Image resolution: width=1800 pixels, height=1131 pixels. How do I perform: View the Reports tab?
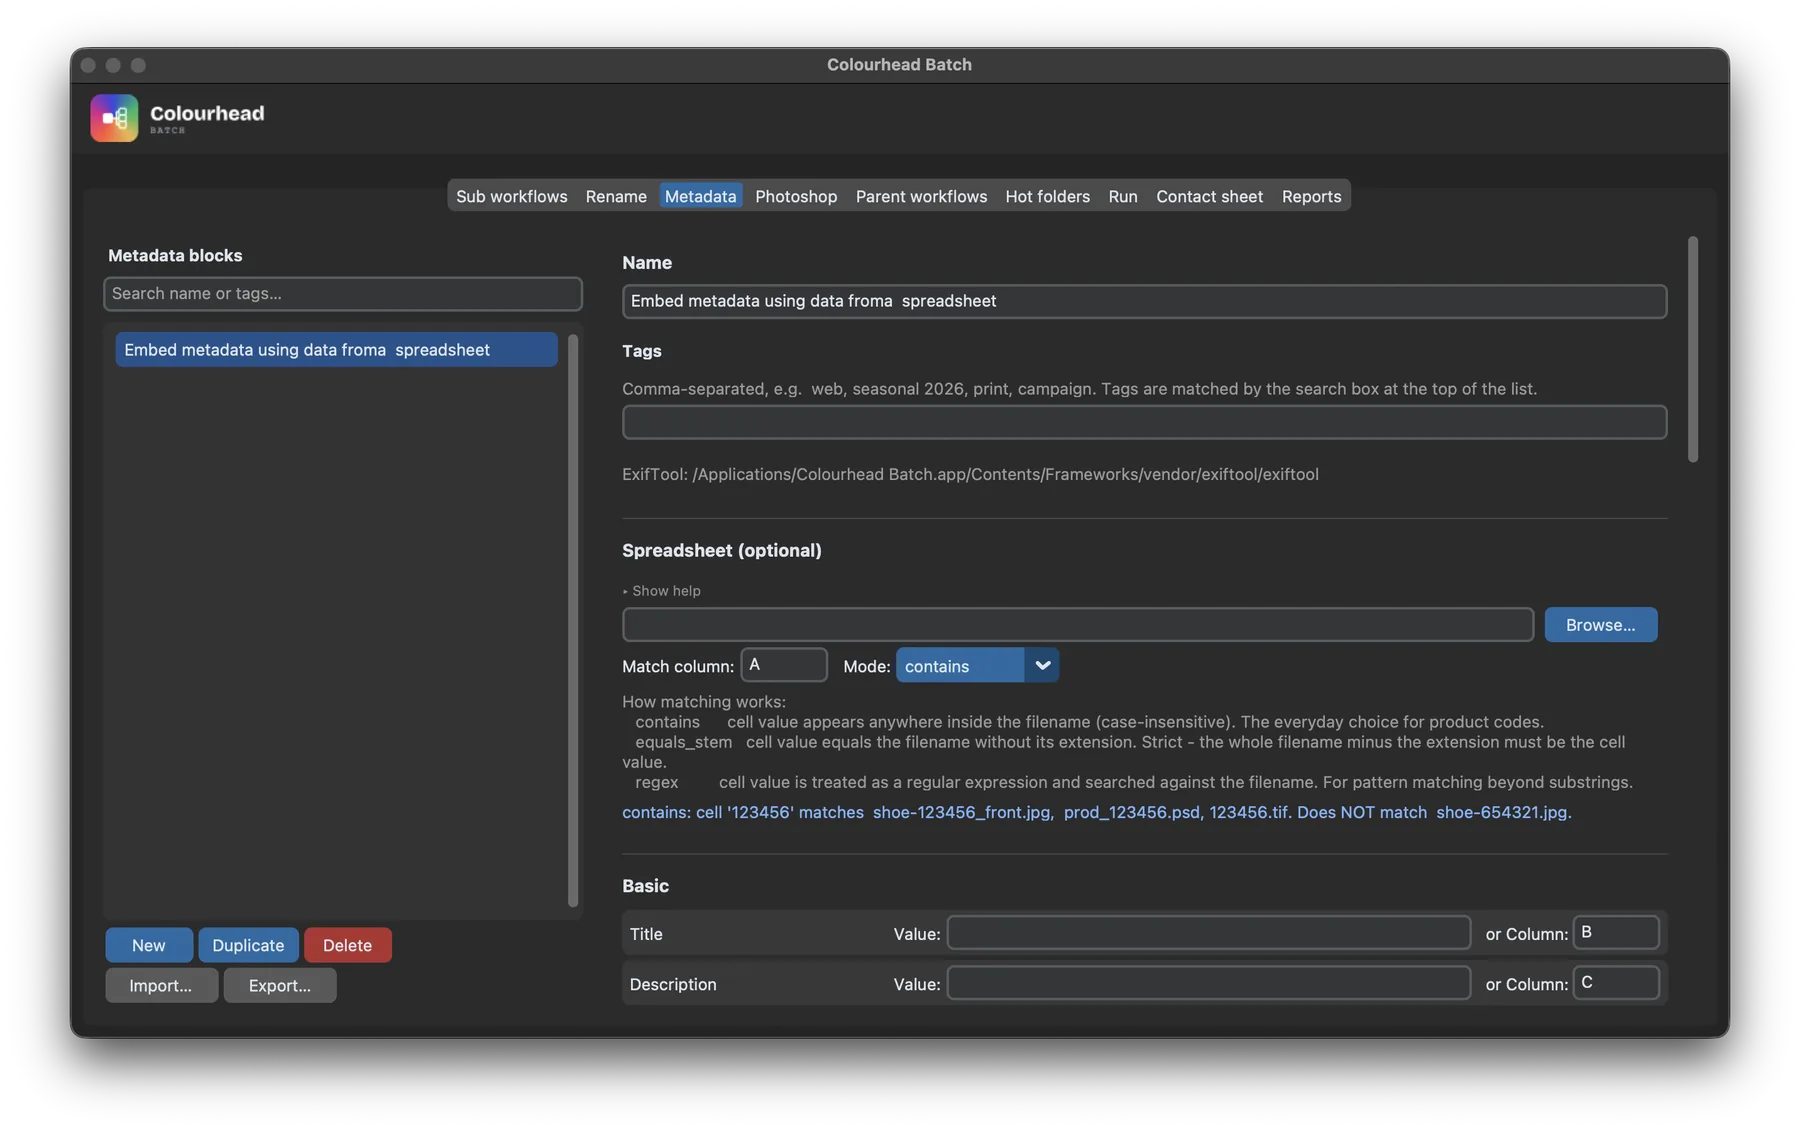pos(1311,196)
